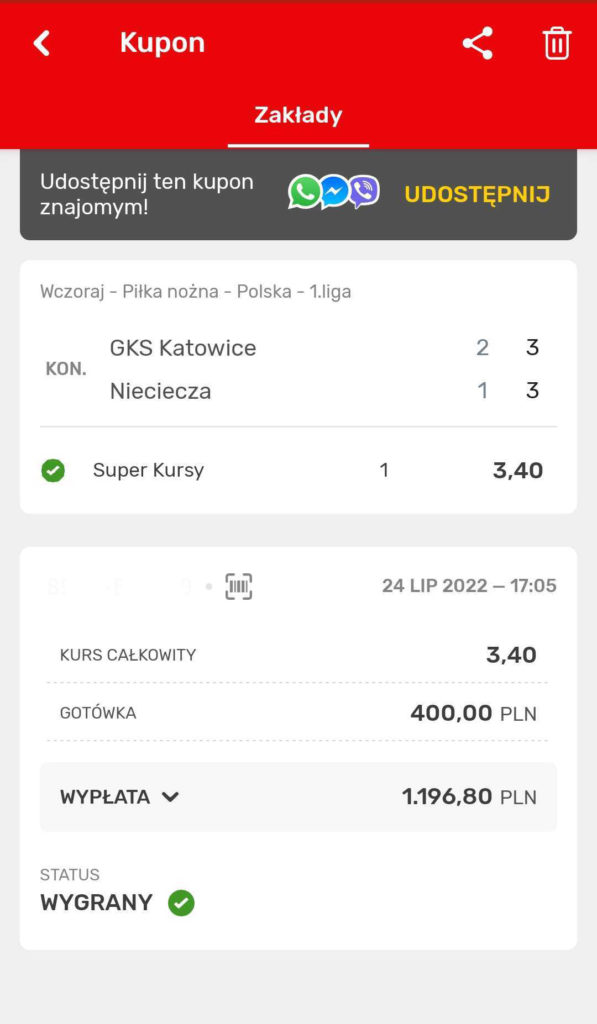Open the share icon in header

tap(477, 44)
